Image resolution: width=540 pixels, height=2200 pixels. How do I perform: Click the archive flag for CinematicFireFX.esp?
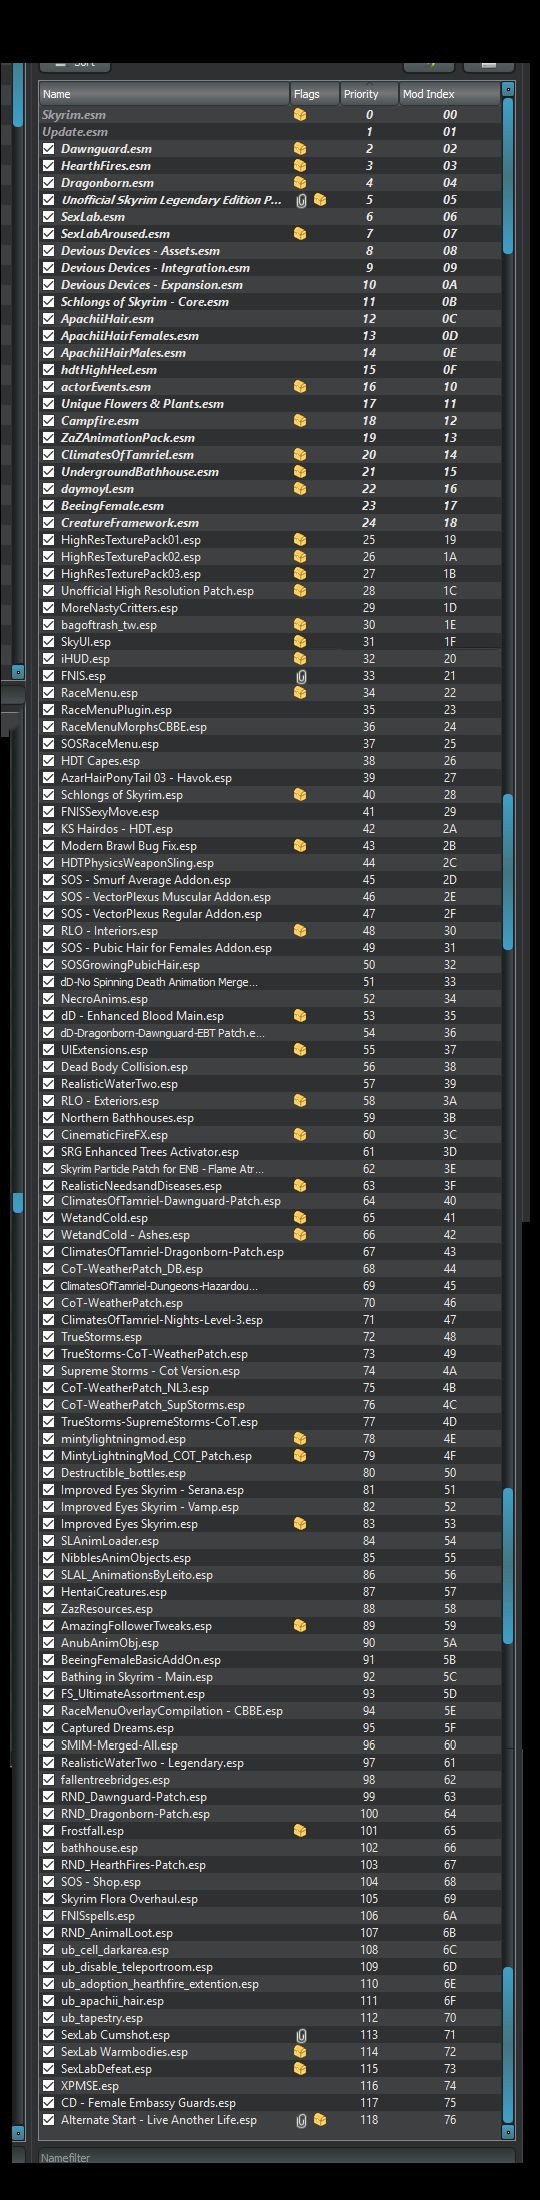pos(300,1135)
